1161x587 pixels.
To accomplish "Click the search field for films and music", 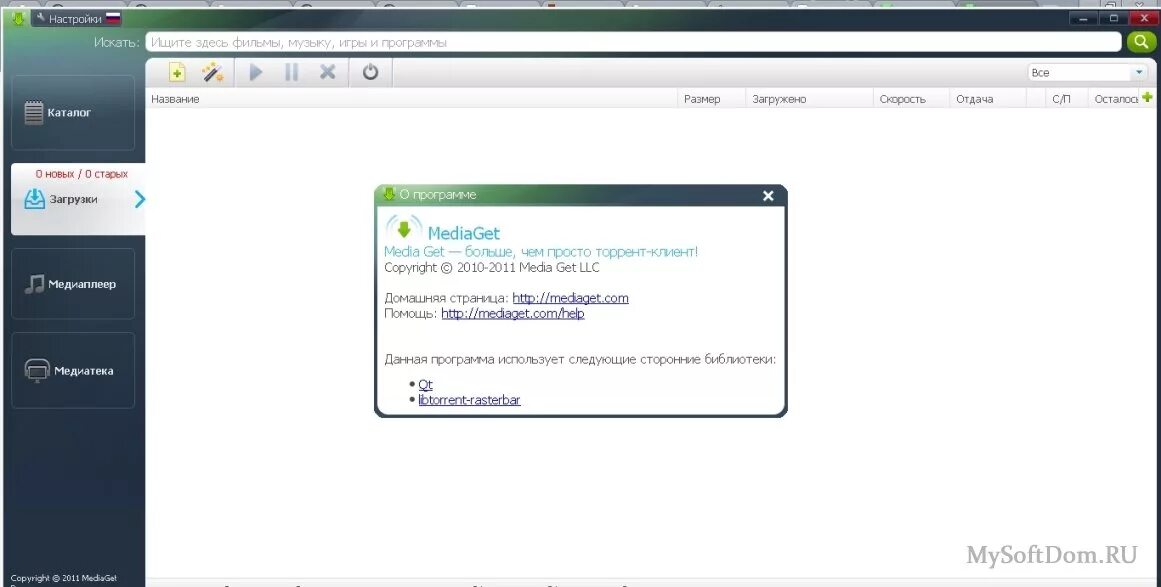I will click(633, 42).
